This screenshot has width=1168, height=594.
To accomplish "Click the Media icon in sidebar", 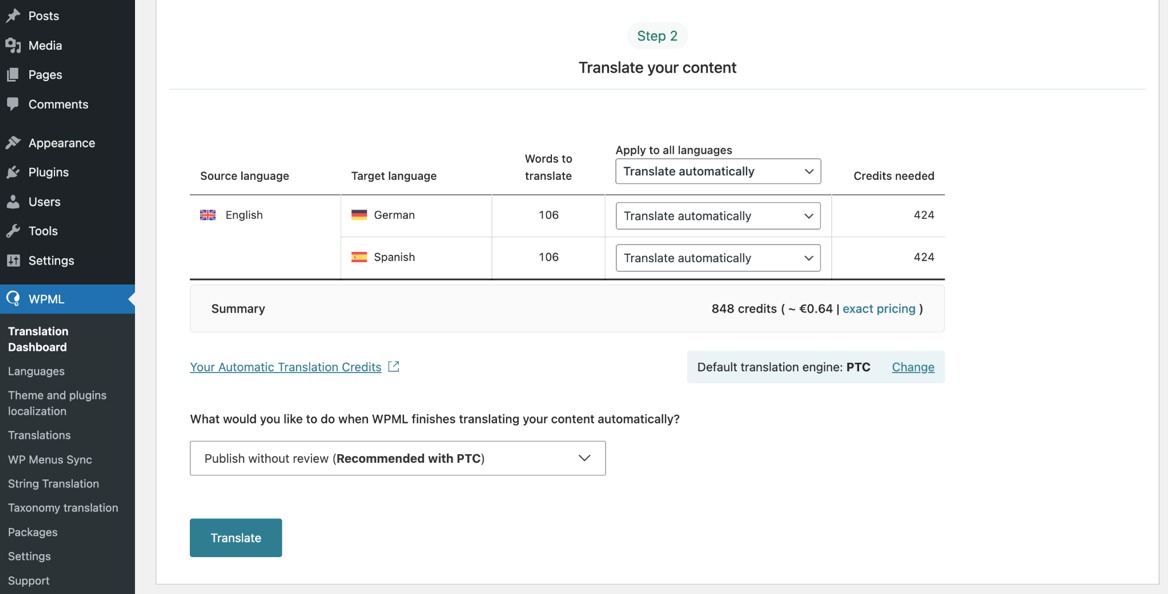I will click(x=13, y=45).
